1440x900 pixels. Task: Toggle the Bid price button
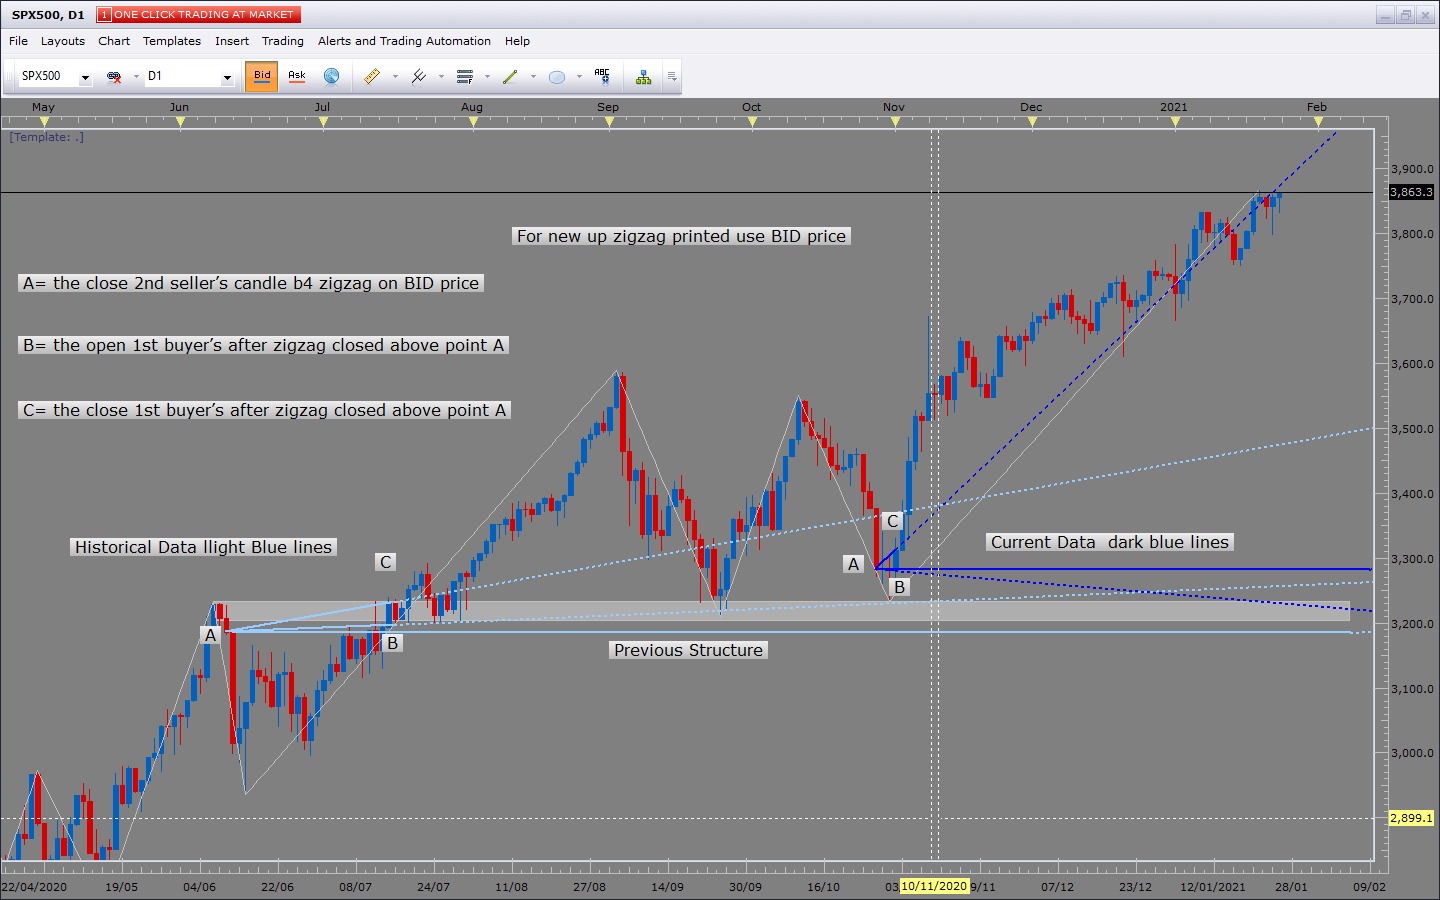pyautogui.click(x=262, y=76)
